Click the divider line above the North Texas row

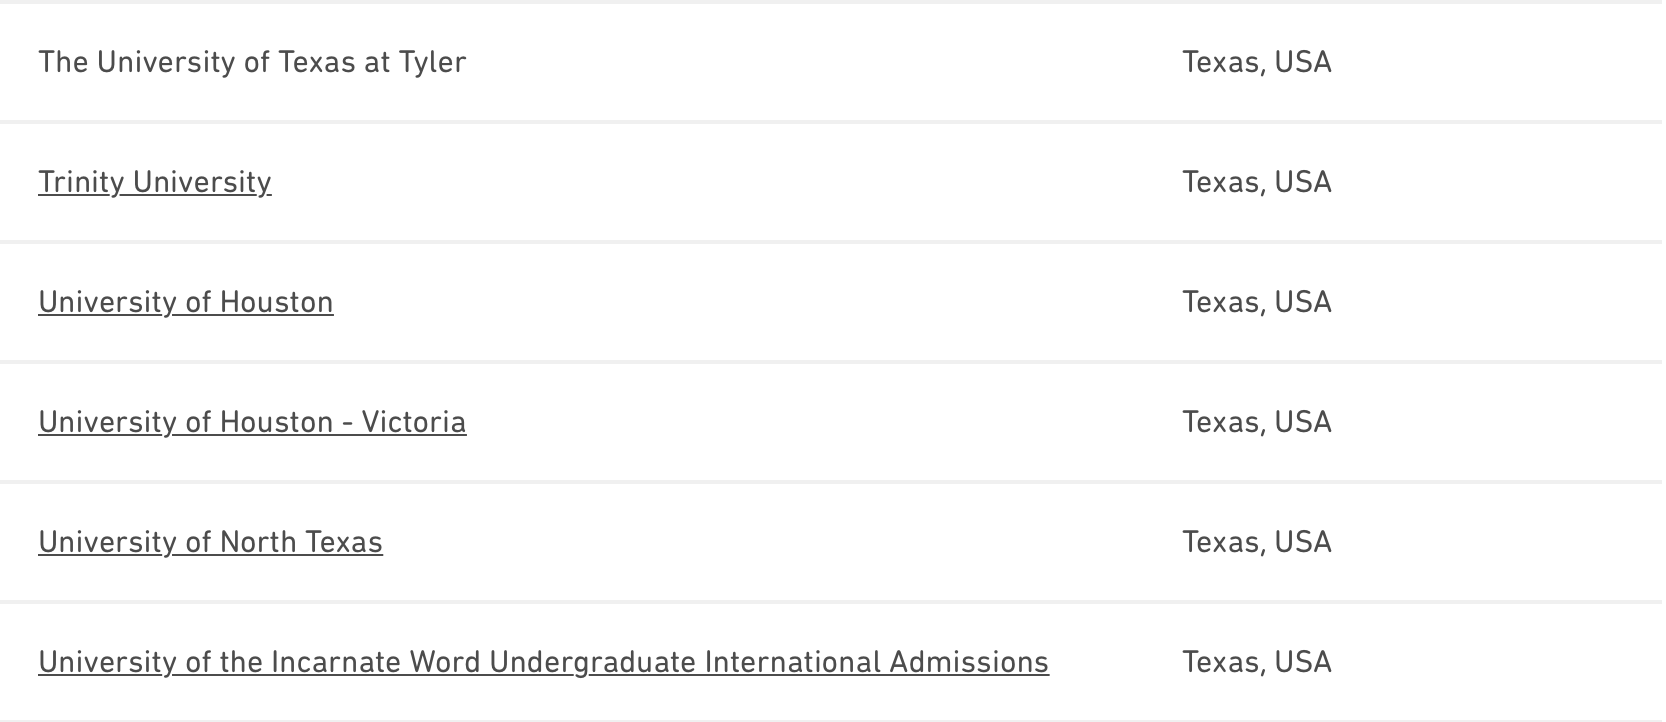(830, 481)
